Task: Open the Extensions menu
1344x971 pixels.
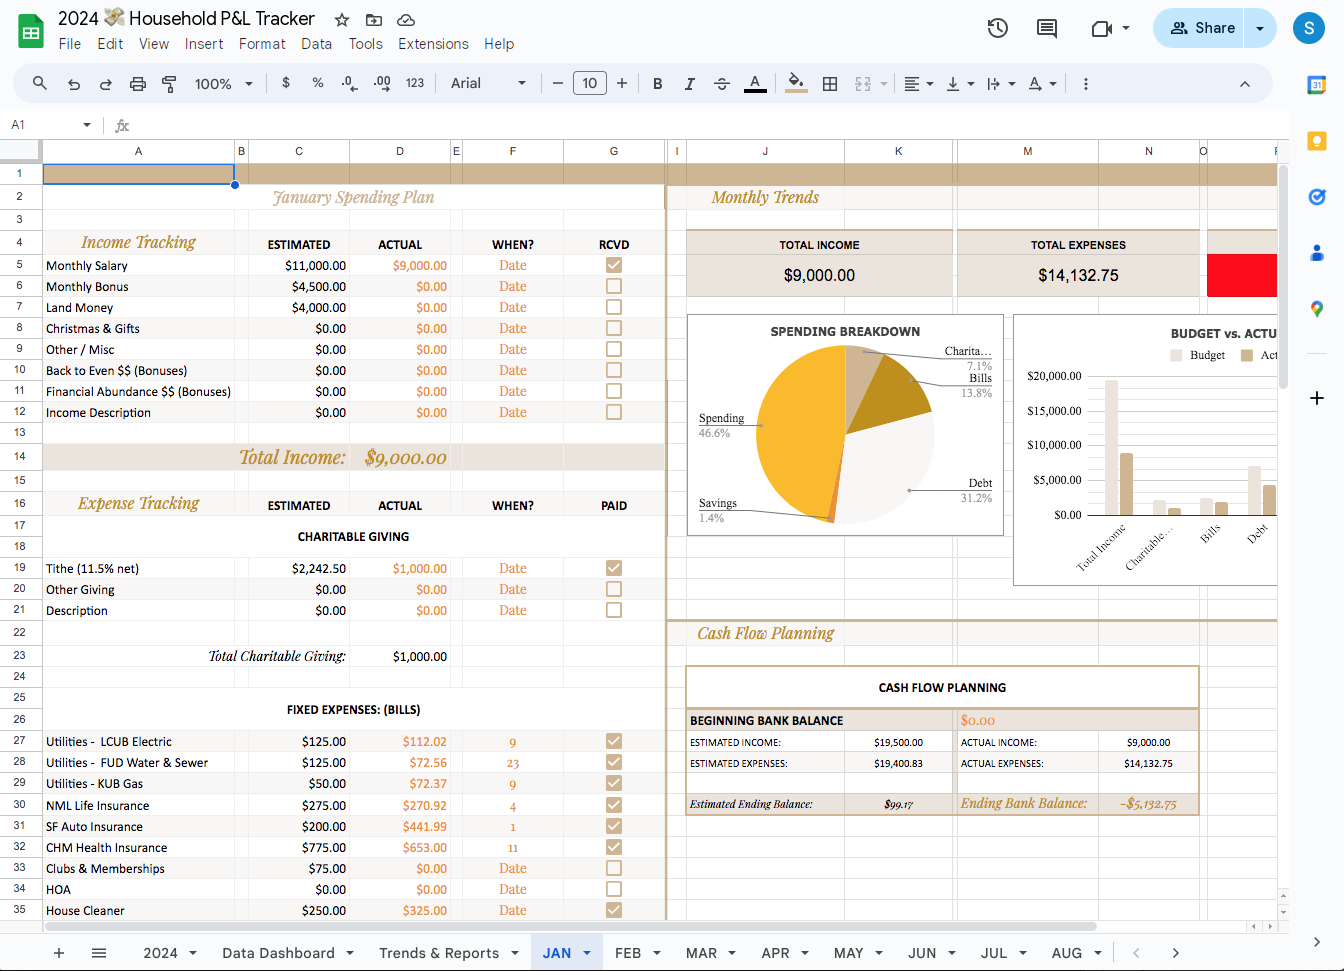Action: (433, 44)
